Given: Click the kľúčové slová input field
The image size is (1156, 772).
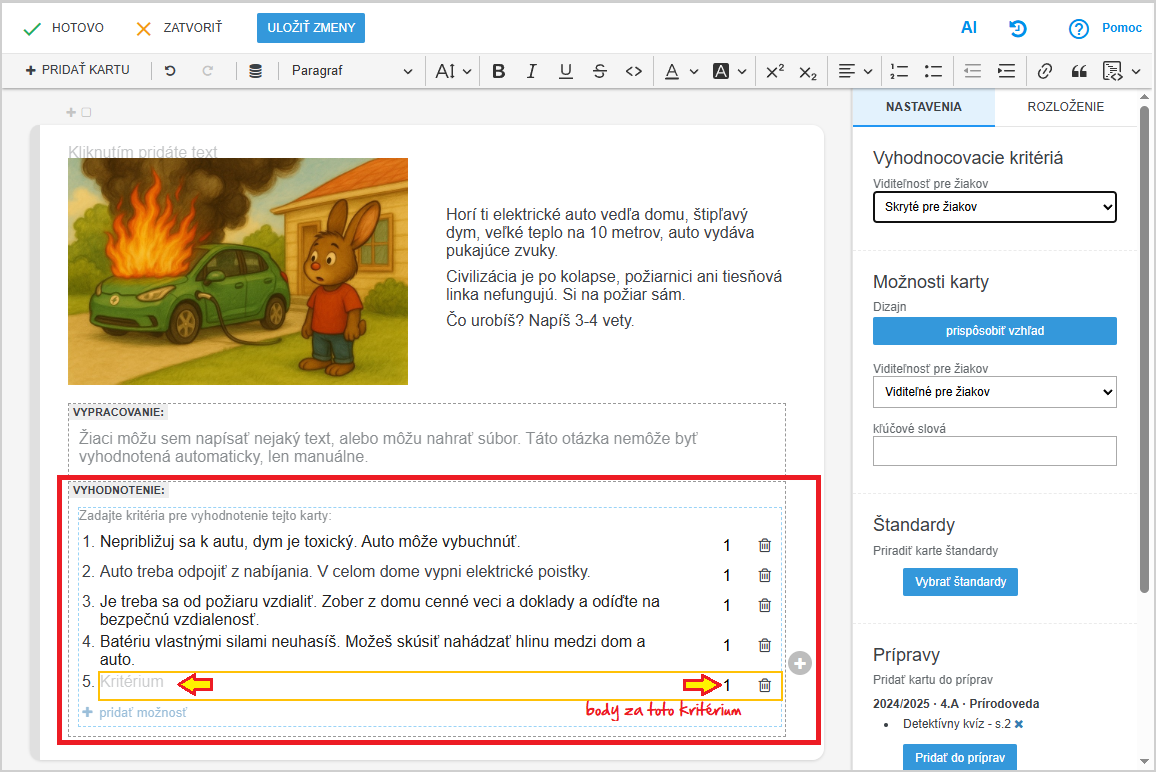Looking at the screenshot, I should coord(995,451).
